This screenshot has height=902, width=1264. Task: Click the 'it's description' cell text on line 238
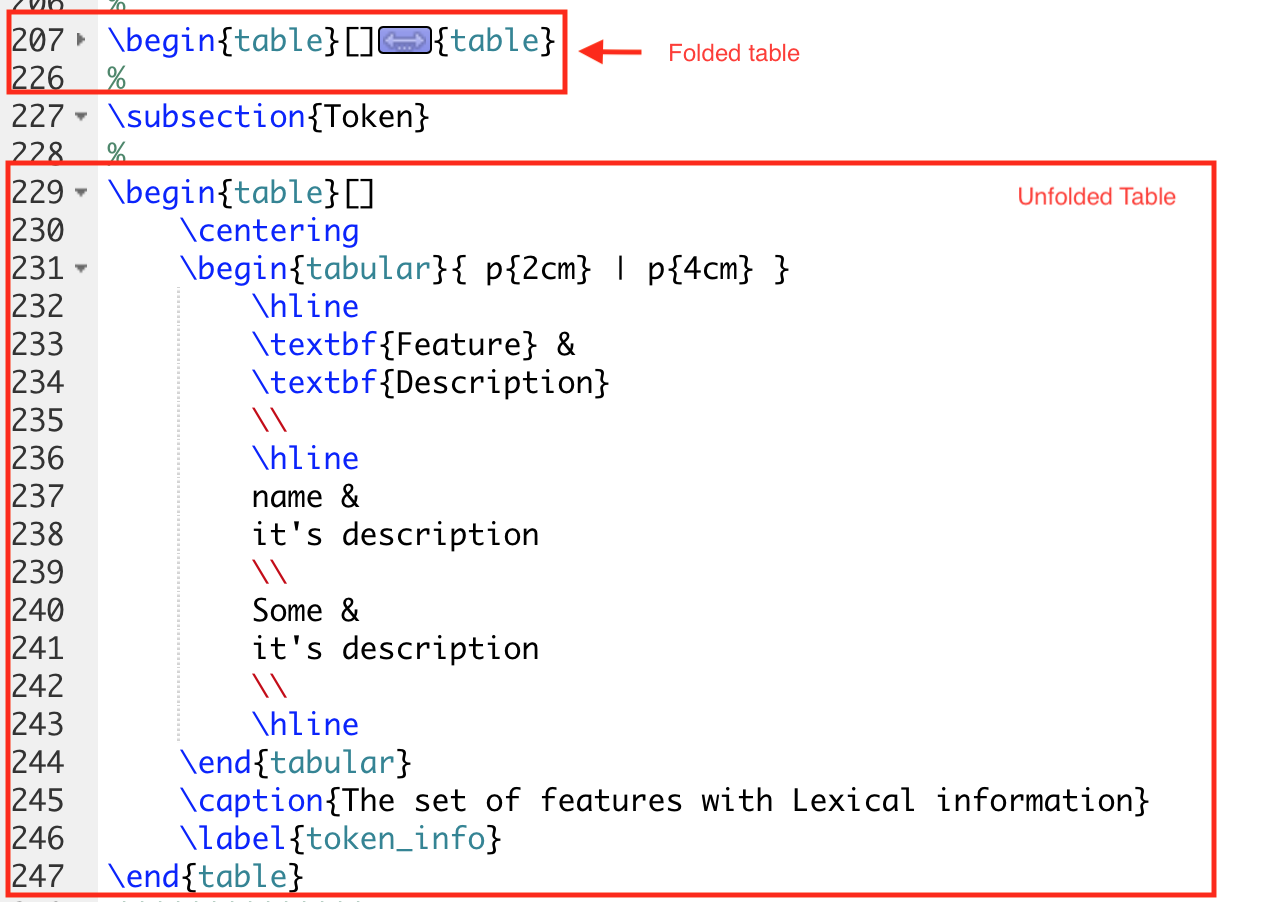click(395, 534)
